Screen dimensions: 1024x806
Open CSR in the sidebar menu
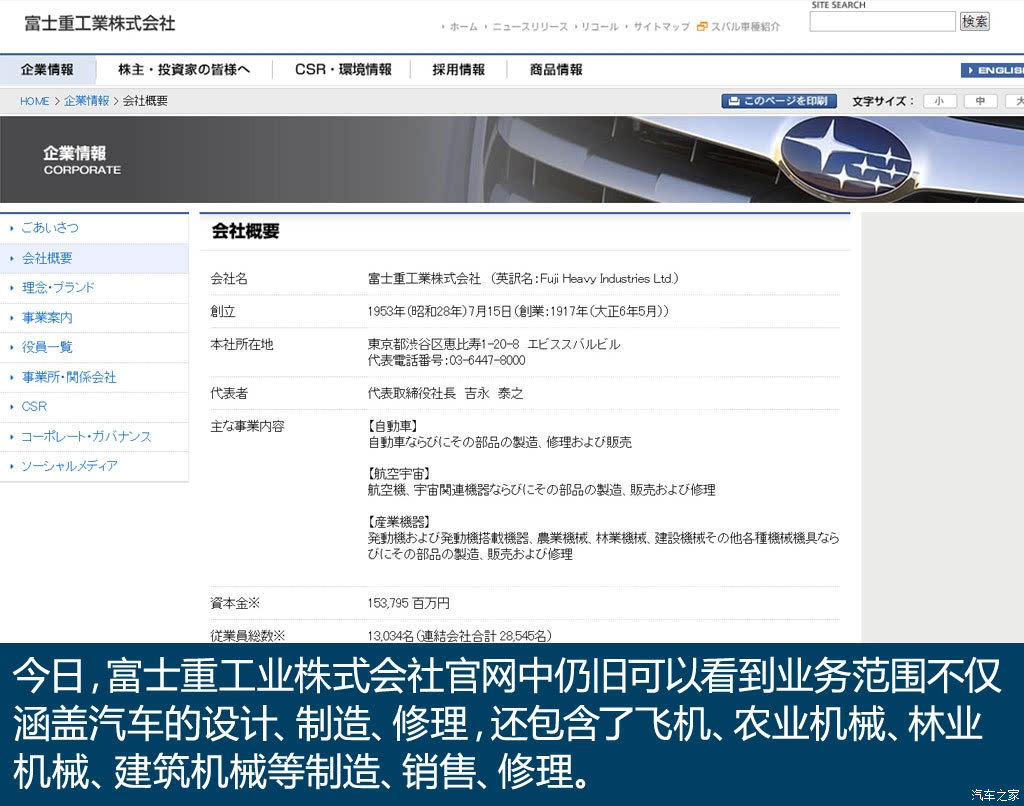(35, 406)
